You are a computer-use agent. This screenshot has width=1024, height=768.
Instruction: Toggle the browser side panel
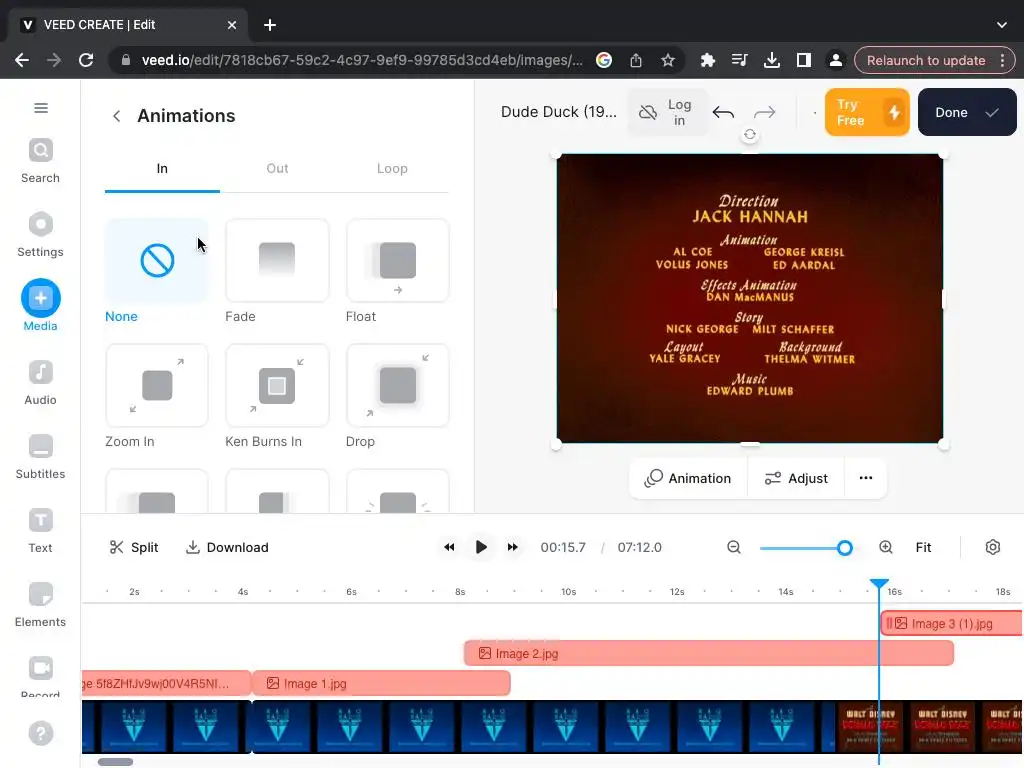tap(803, 60)
